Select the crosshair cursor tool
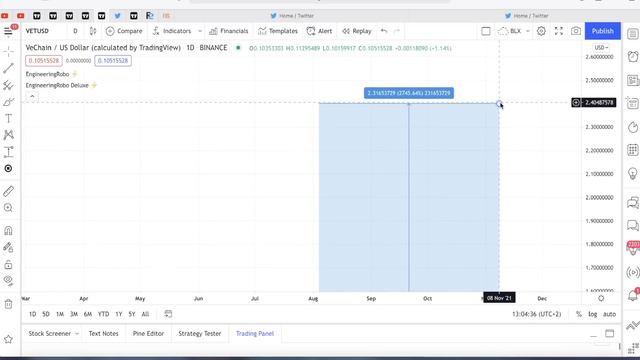The image size is (640, 360). coord(8,51)
